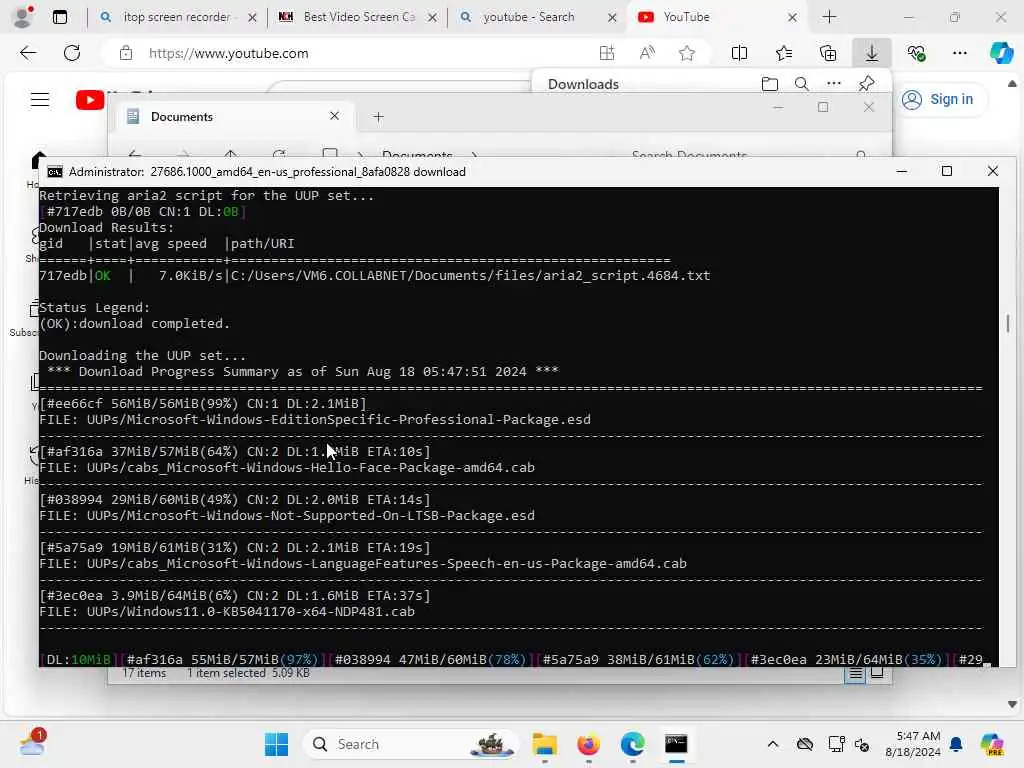This screenshot has width=1024, height=768.
Task: Switch to itop screen recorder tab
Action: coord(177,17)
